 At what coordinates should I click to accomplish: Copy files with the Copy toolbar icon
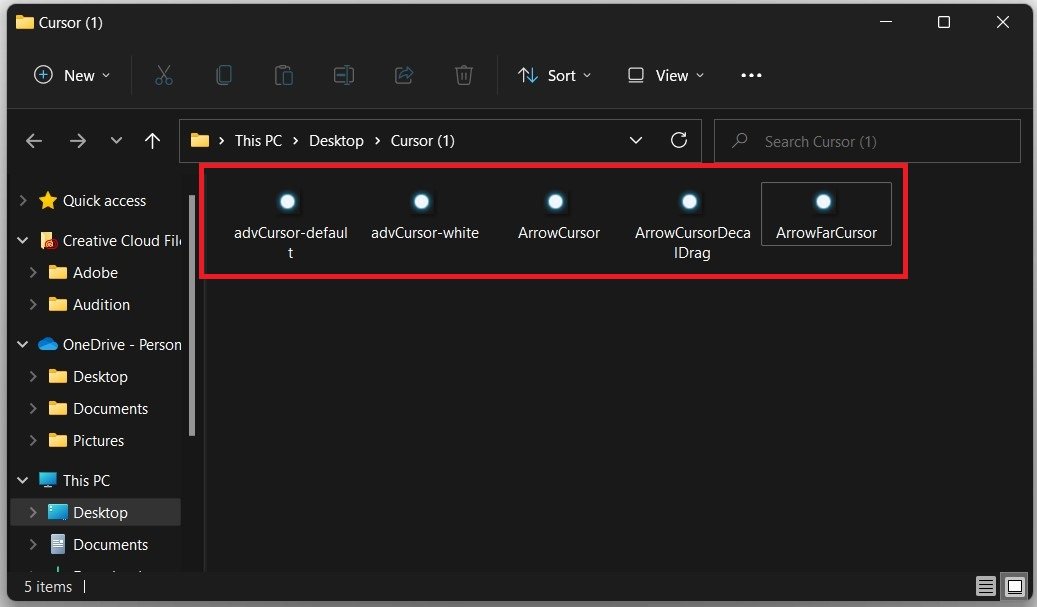tap(223, 74)
